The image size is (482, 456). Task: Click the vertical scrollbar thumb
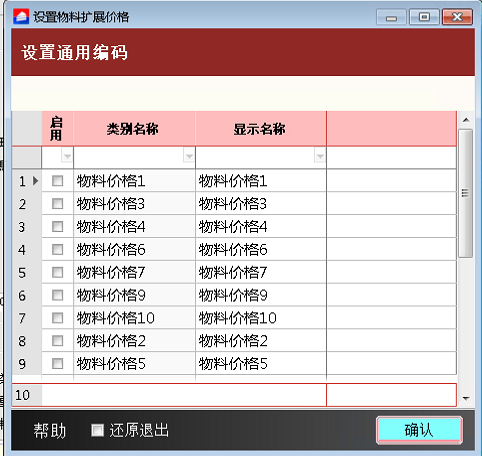click(x=466, y=193)
